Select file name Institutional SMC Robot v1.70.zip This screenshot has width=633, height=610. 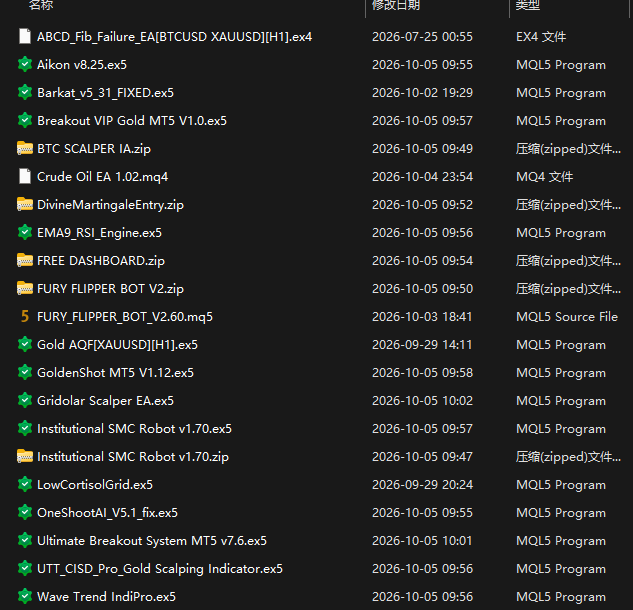[133, 457]
